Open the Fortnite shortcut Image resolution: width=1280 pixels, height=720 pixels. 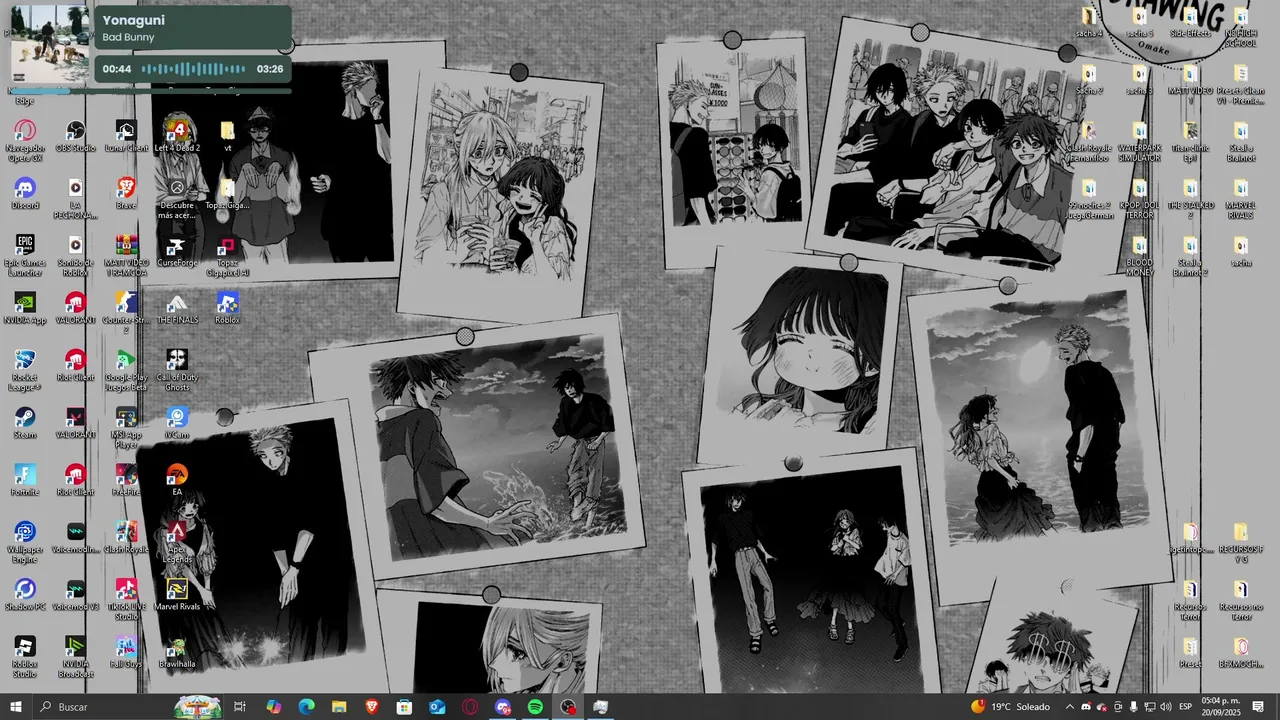25,481
